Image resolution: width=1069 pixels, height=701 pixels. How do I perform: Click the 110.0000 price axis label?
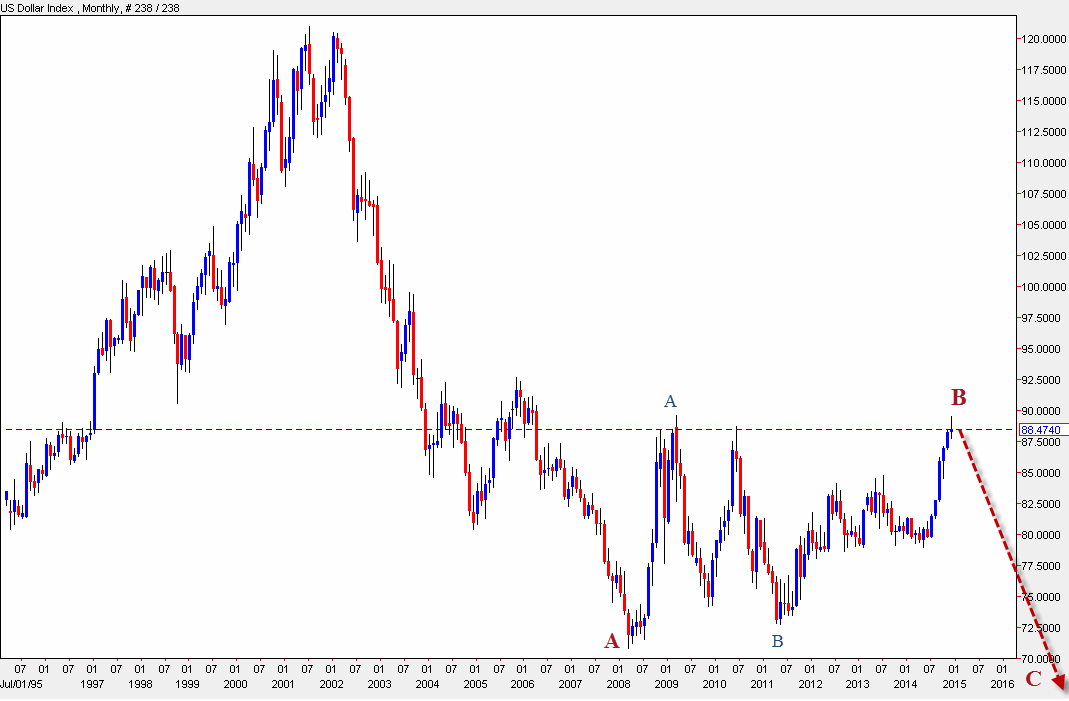tap(1042, 163)
